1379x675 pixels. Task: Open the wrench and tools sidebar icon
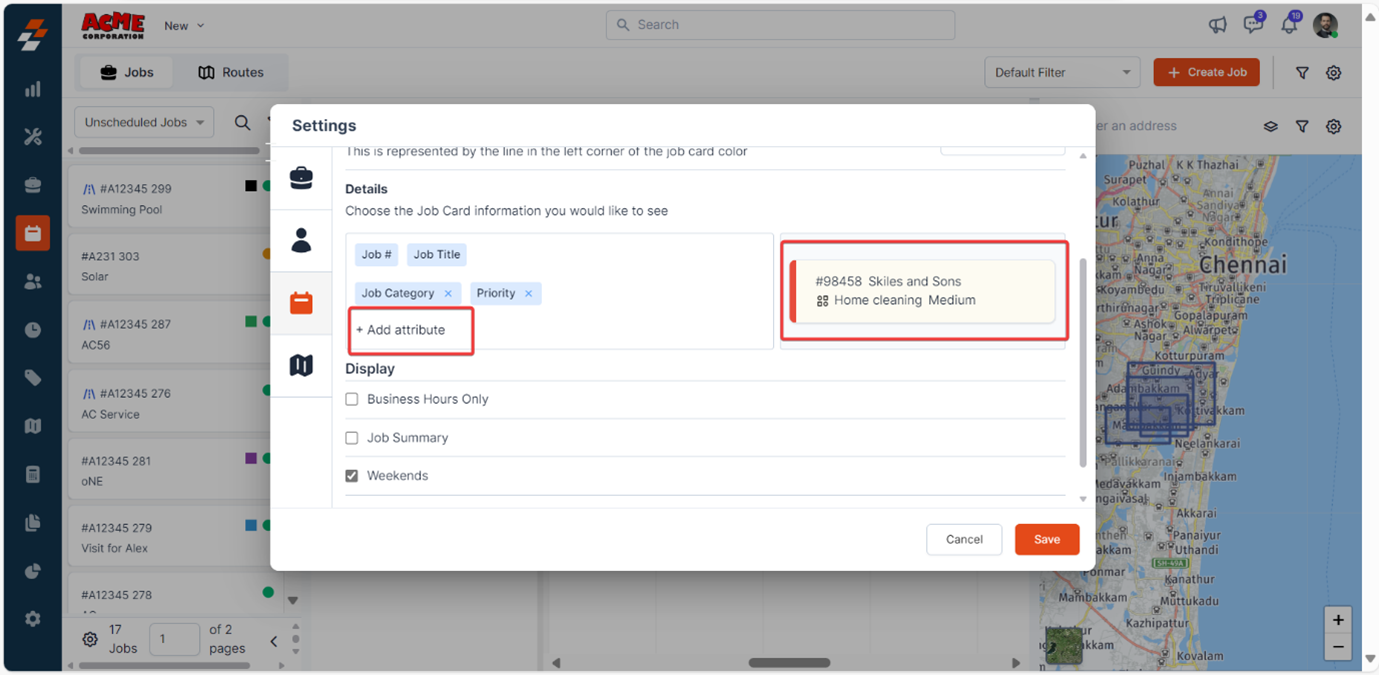33,137
